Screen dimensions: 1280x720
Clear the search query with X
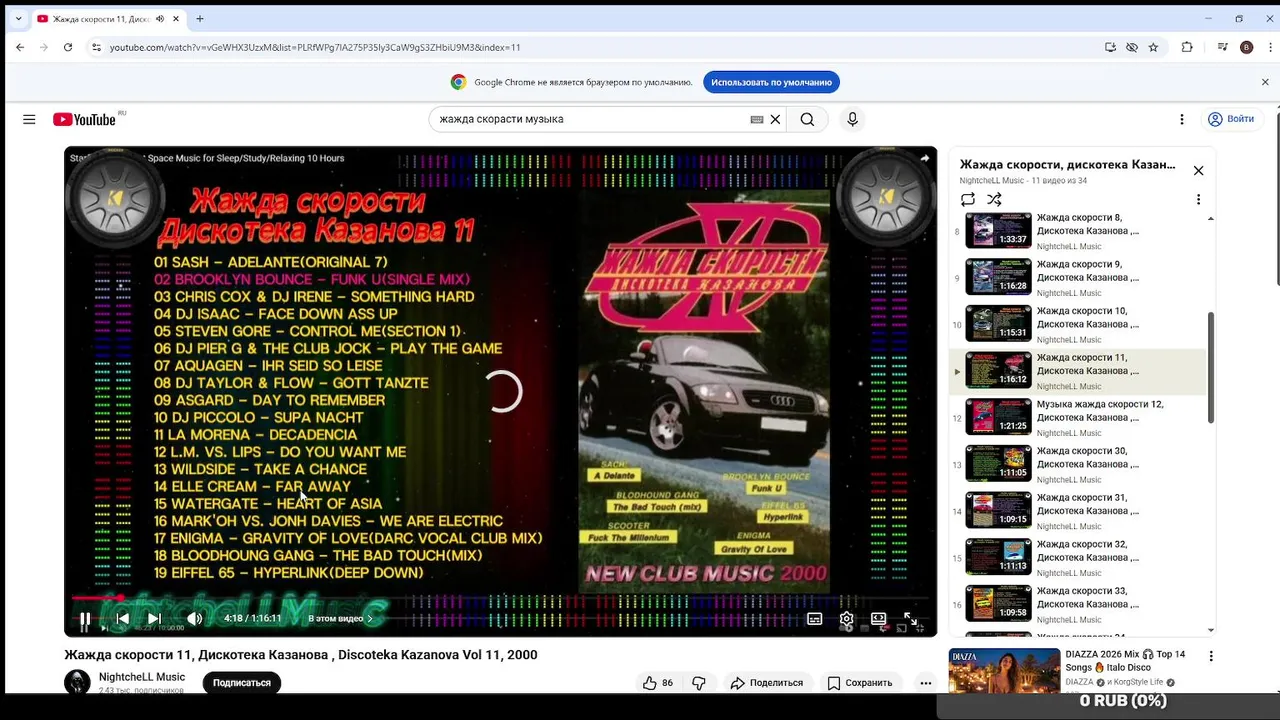(x=775, y=119)
